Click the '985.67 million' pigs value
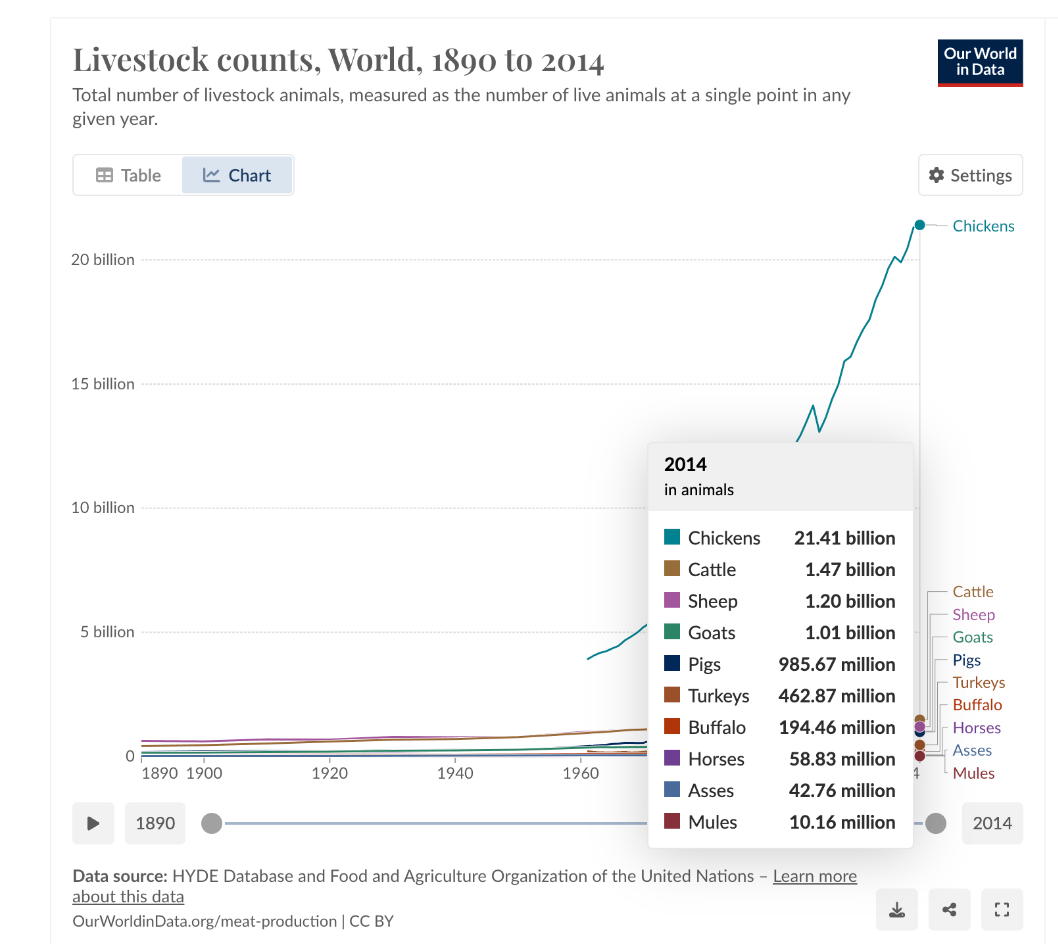 837,664
